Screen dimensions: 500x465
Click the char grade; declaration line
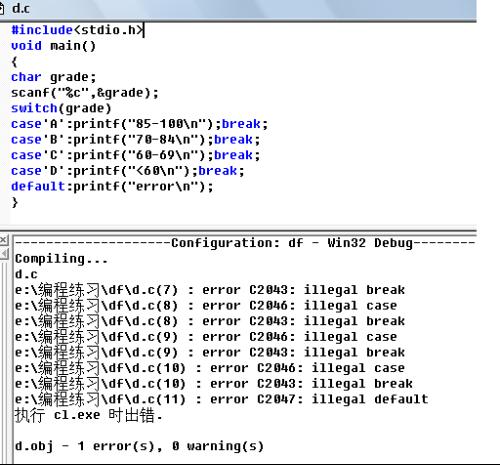[54, 77]
